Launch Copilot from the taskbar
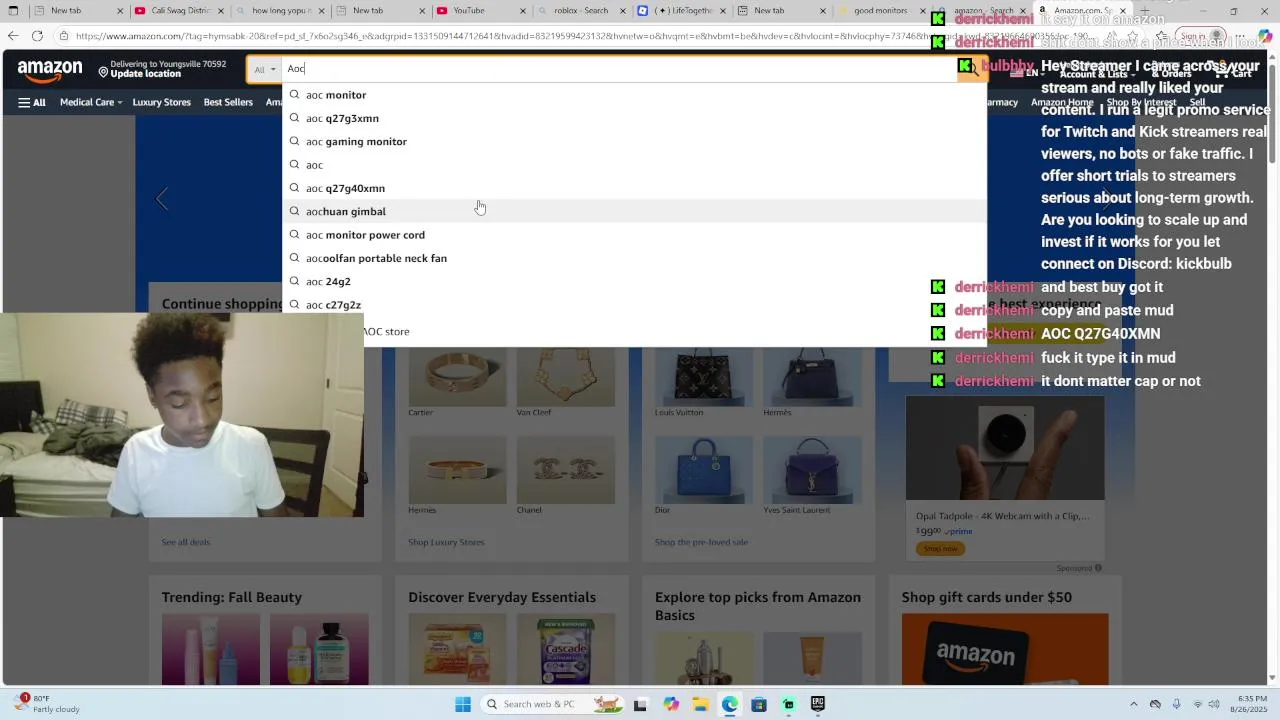Screen dimensions: 1280x720 [671, 704]
